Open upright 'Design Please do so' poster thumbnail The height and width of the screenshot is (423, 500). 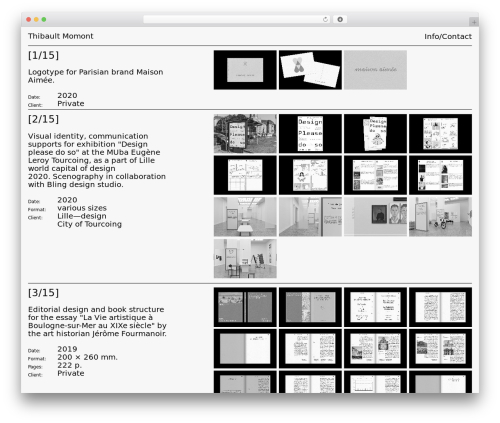310,134
